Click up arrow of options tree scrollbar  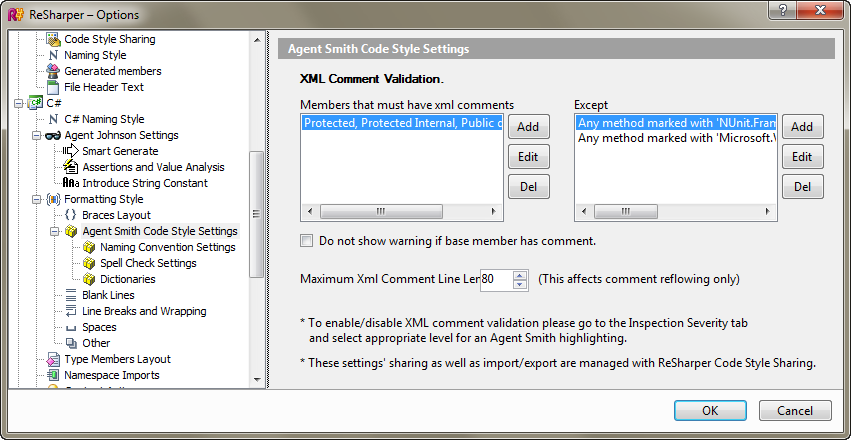pyautogui.click(x=257, y=40)
